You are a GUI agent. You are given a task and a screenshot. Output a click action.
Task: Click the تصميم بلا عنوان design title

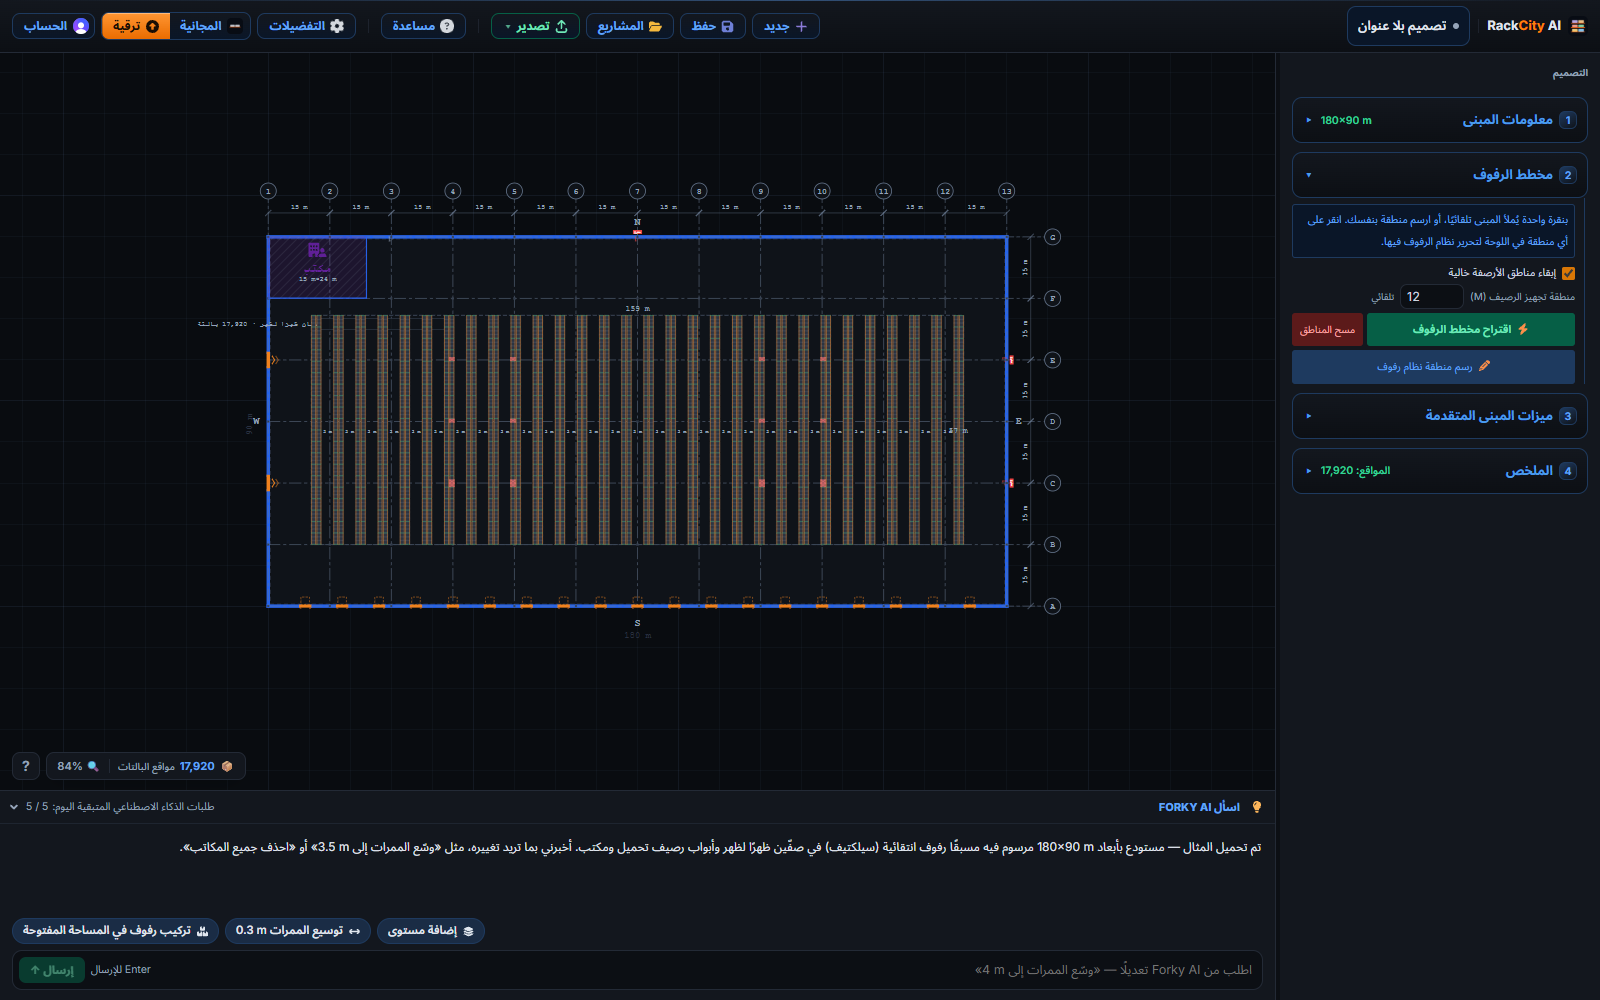click(1408, 26)
